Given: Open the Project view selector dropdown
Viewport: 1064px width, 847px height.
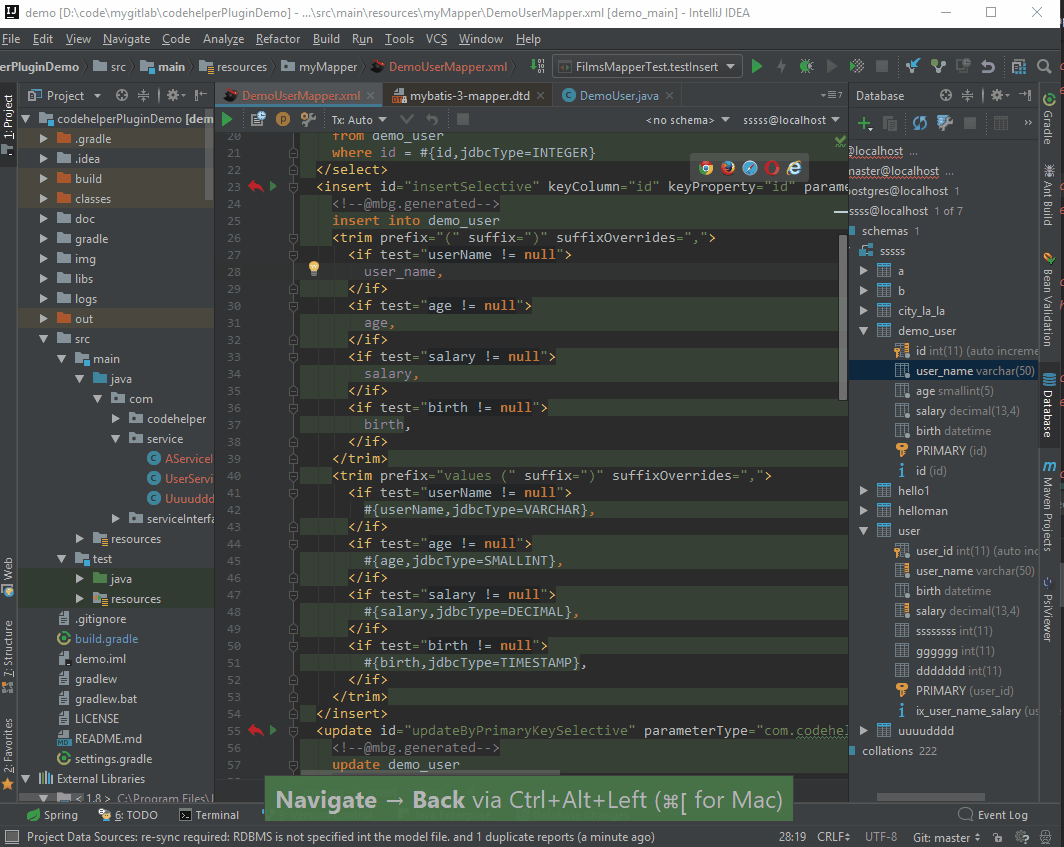Looking at the screenshot, I should (x=64, y=96).
